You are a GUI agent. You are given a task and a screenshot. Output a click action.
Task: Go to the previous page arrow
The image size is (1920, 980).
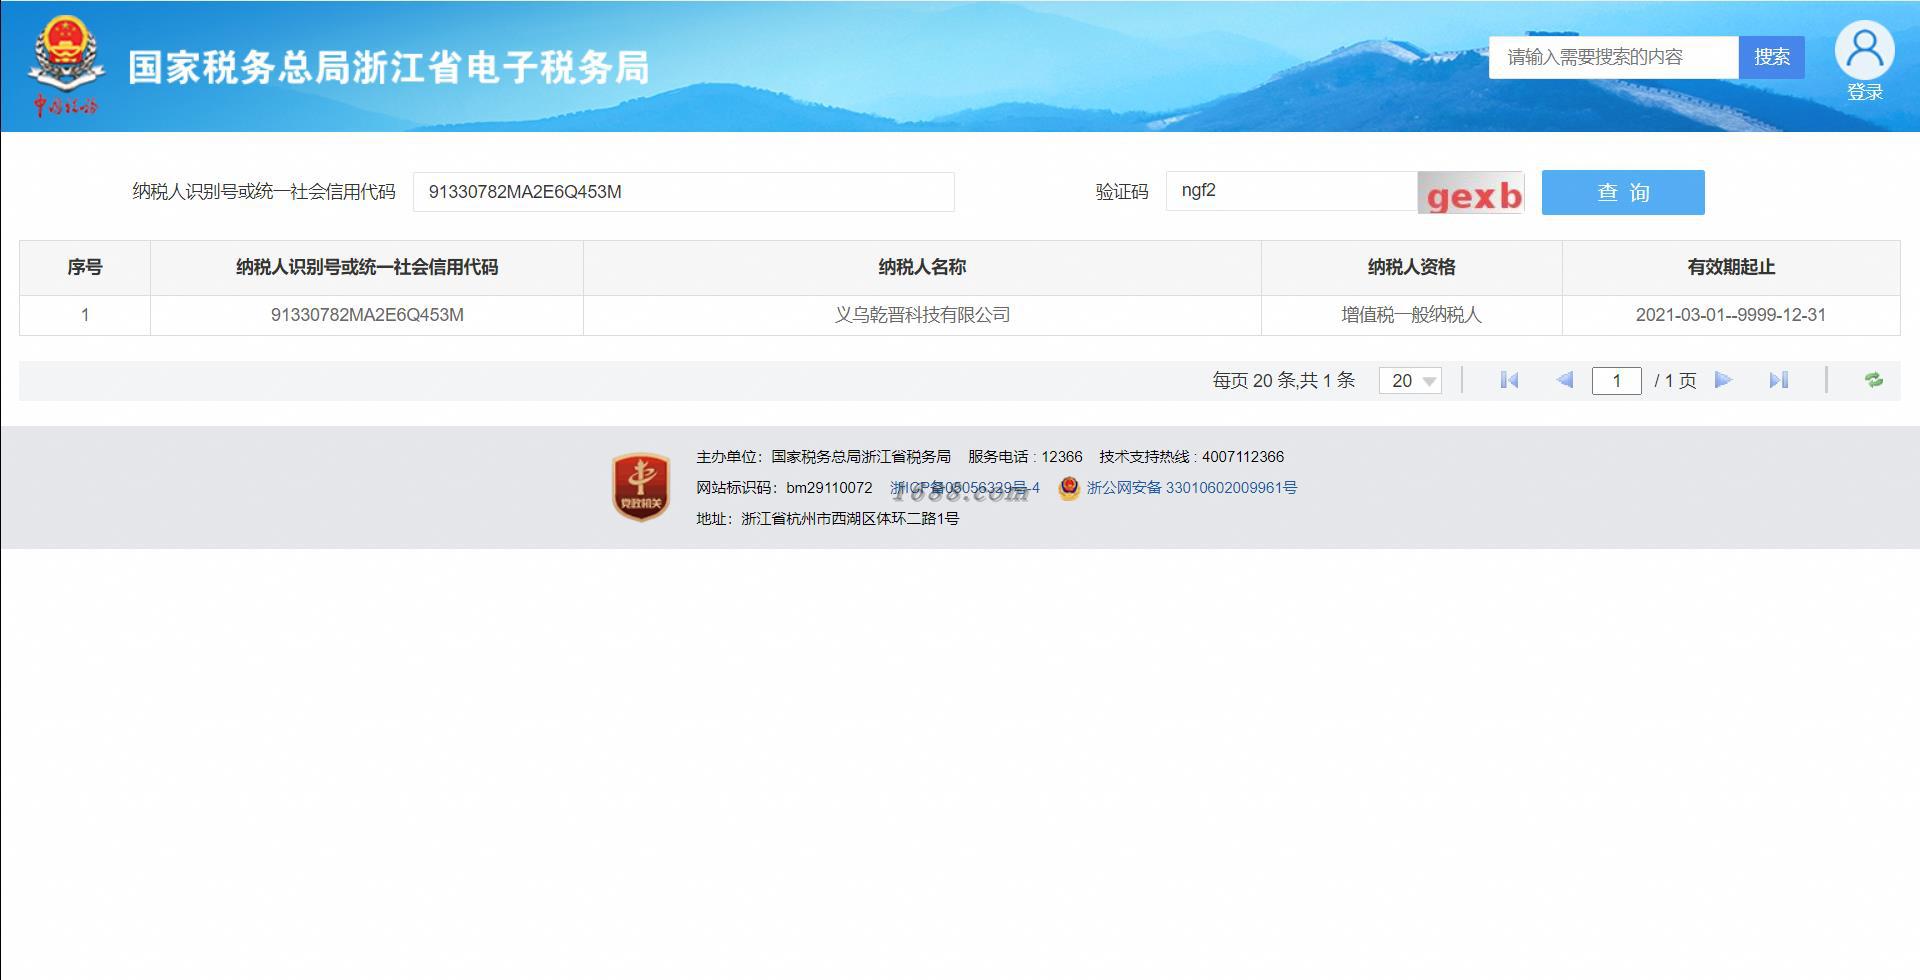click(1565, 380)
